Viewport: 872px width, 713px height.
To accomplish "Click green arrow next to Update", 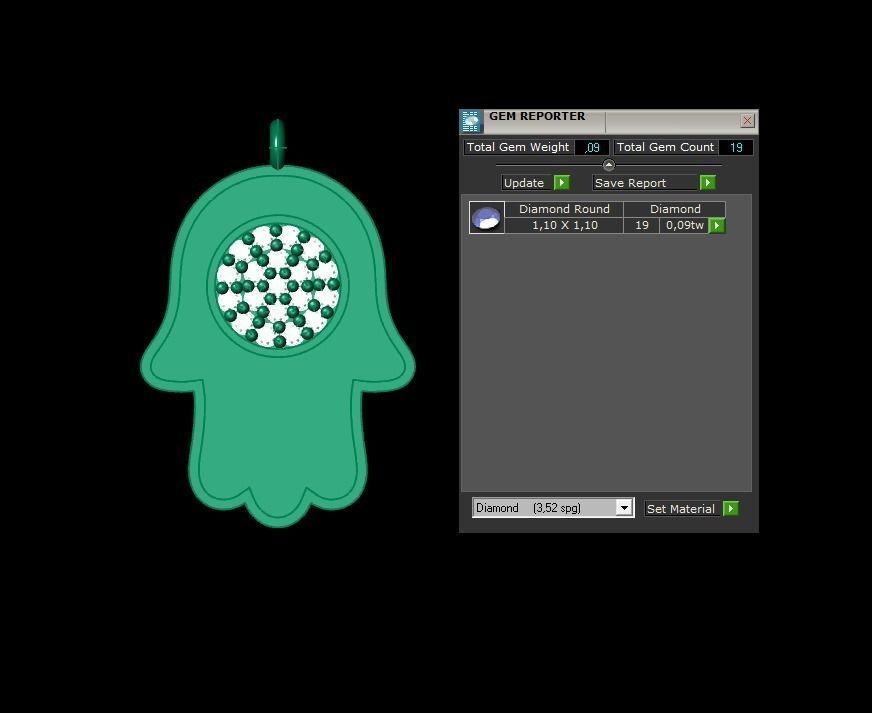I will 562,182.
